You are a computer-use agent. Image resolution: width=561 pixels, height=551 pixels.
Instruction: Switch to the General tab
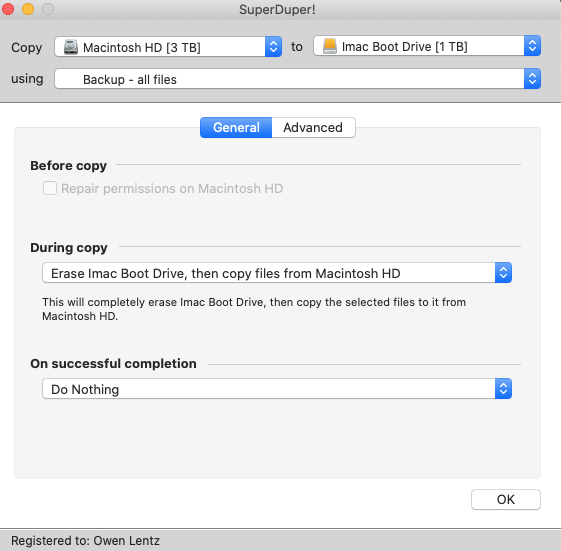click(x=236, y=127)
